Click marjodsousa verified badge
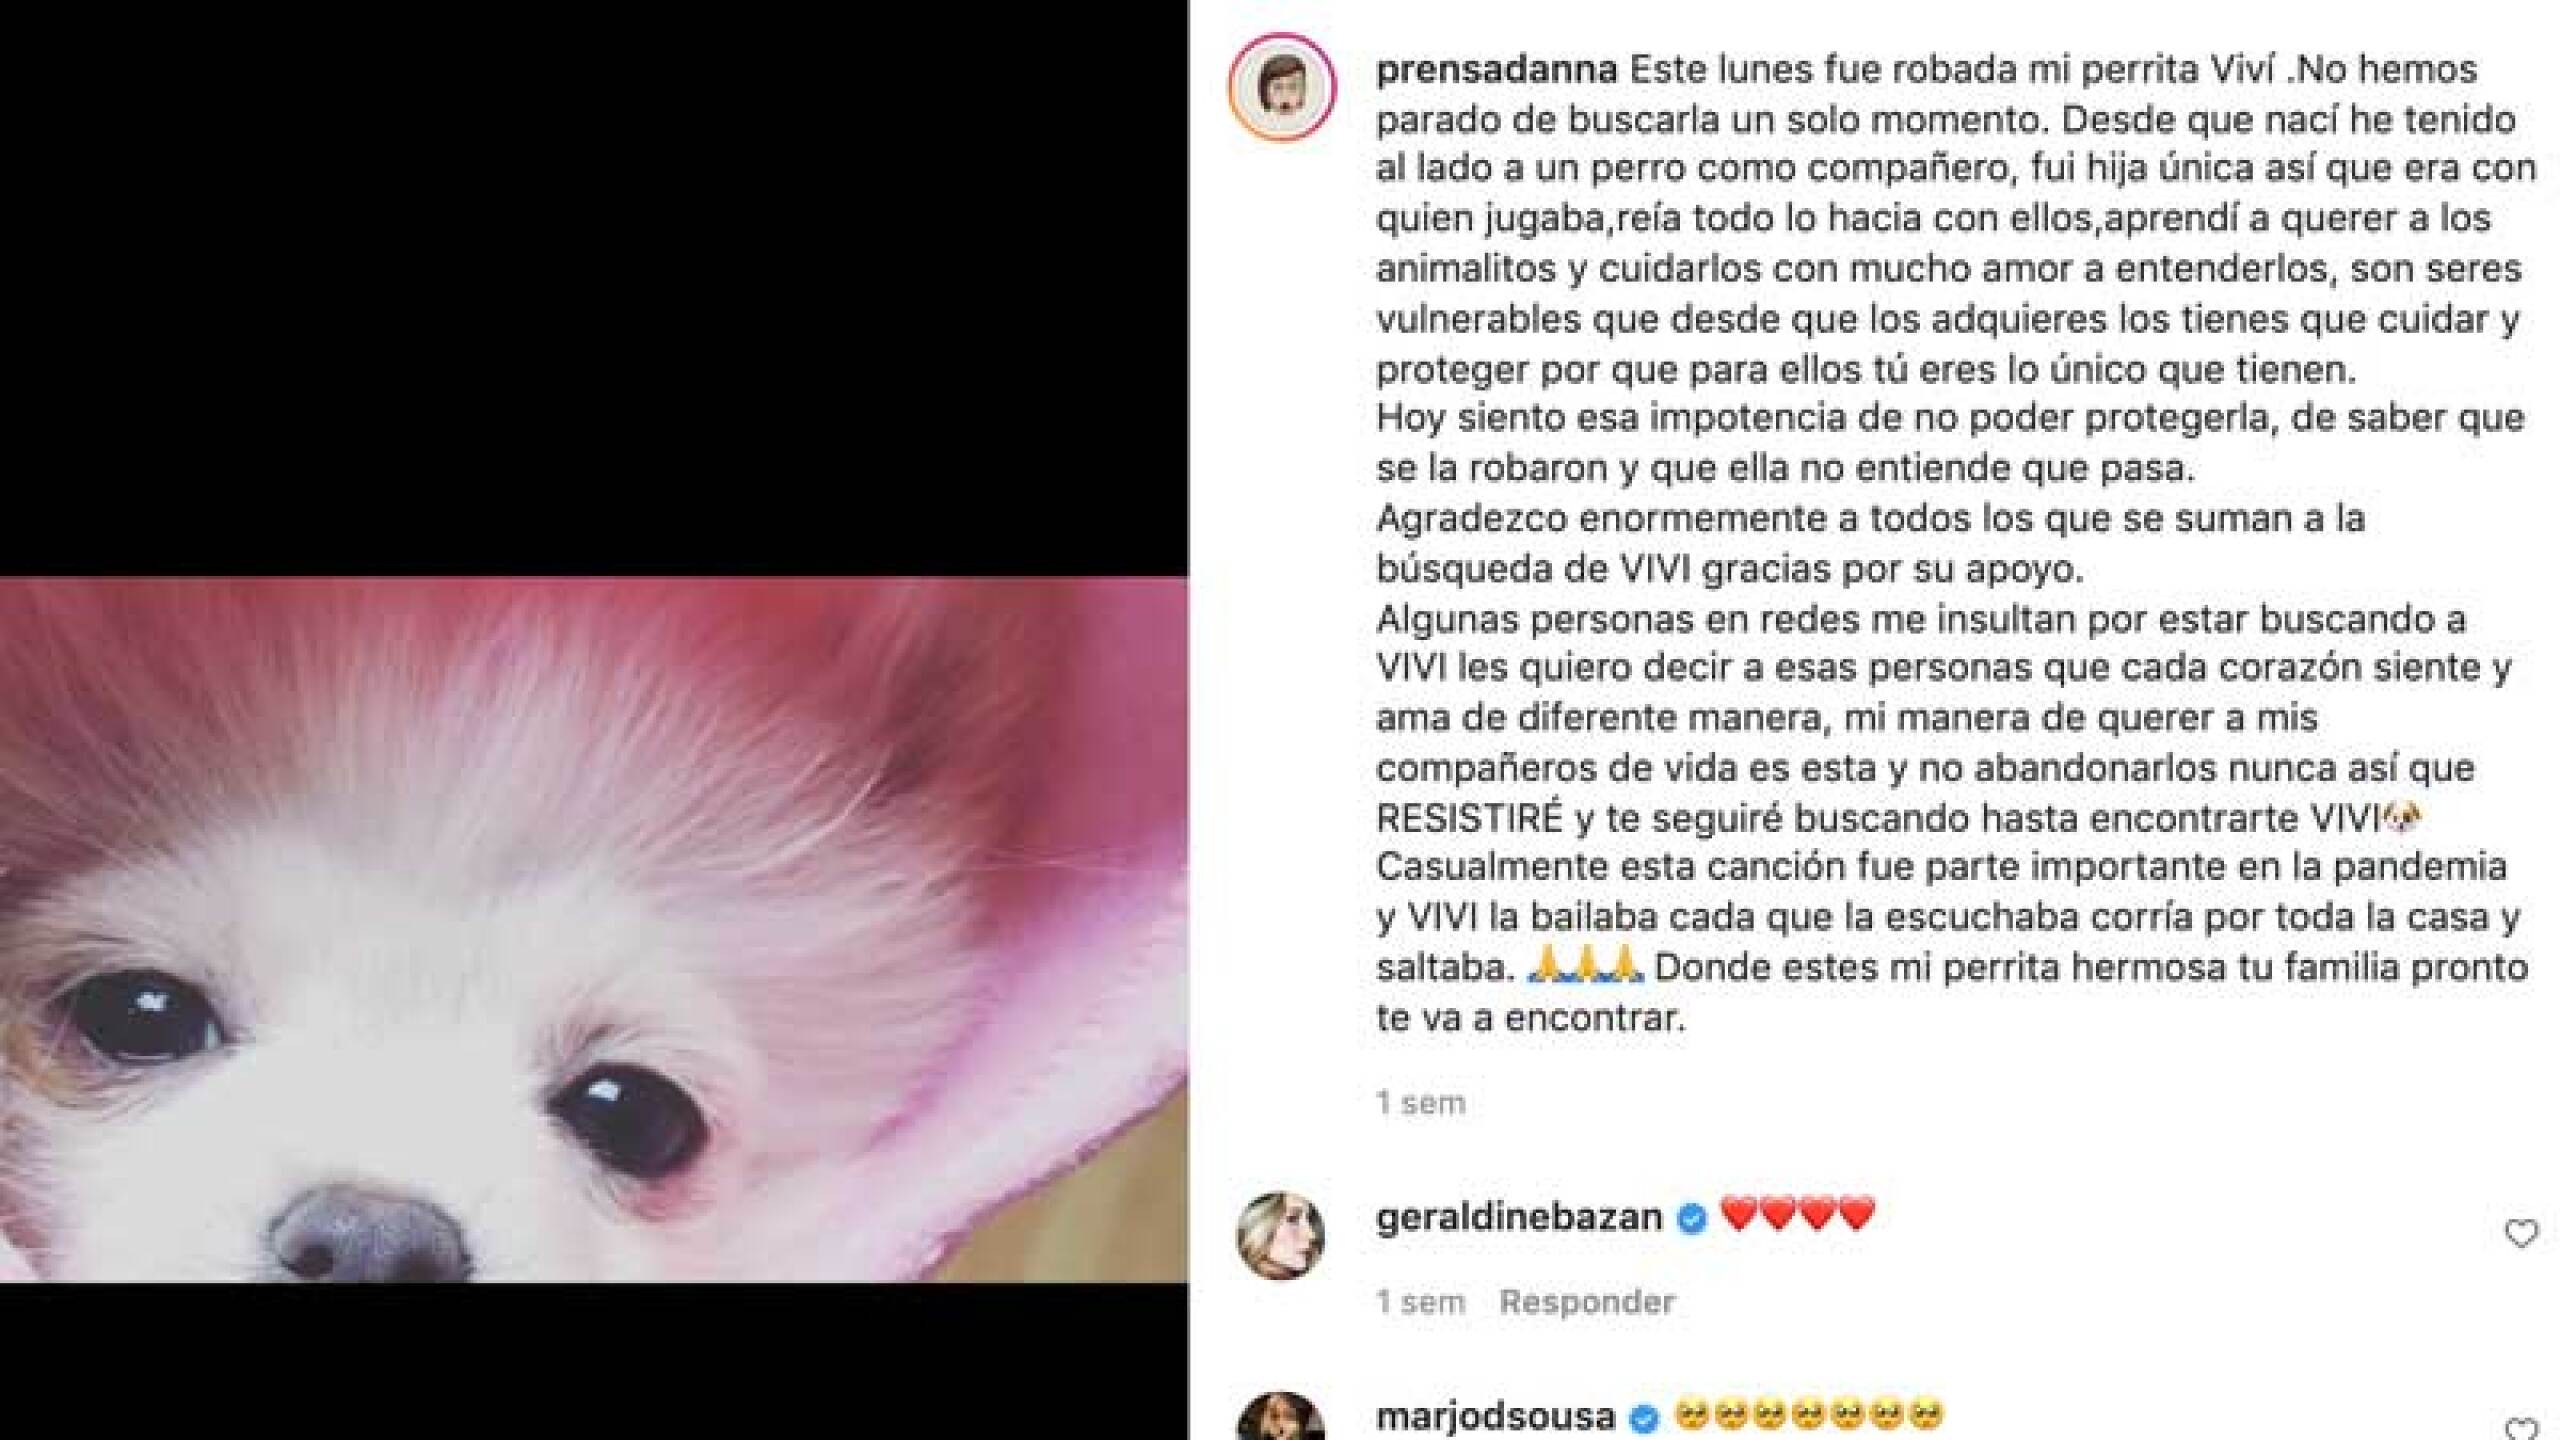This screenshot has height=1440, width=2560. [x=1644, y=1417]
